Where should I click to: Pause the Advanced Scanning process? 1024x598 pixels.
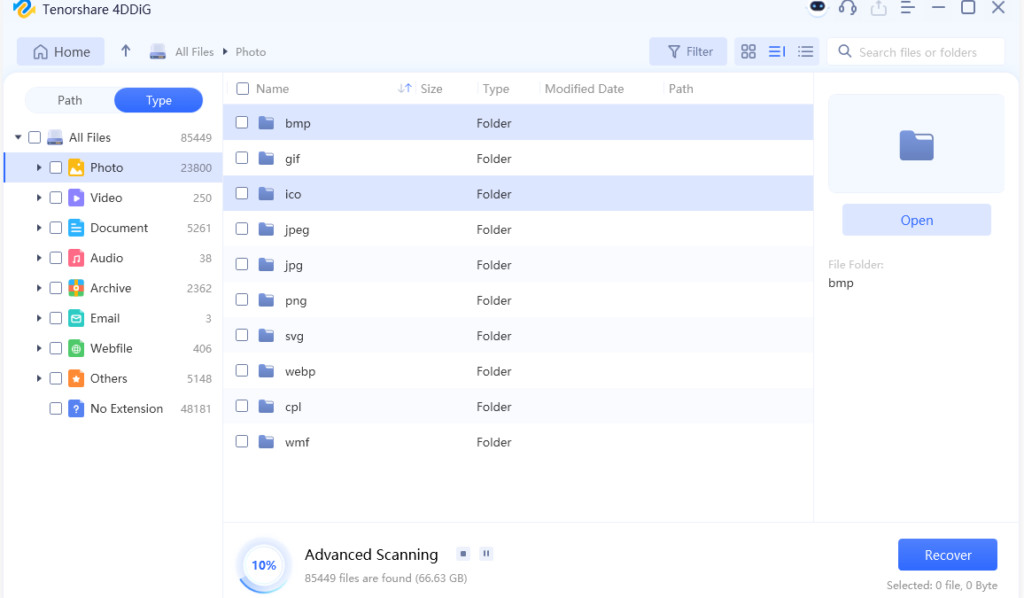pos(486,553)
